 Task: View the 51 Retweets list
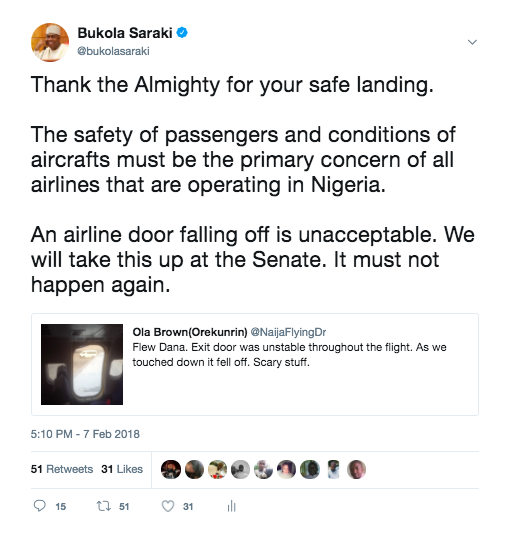click(62, 469)
